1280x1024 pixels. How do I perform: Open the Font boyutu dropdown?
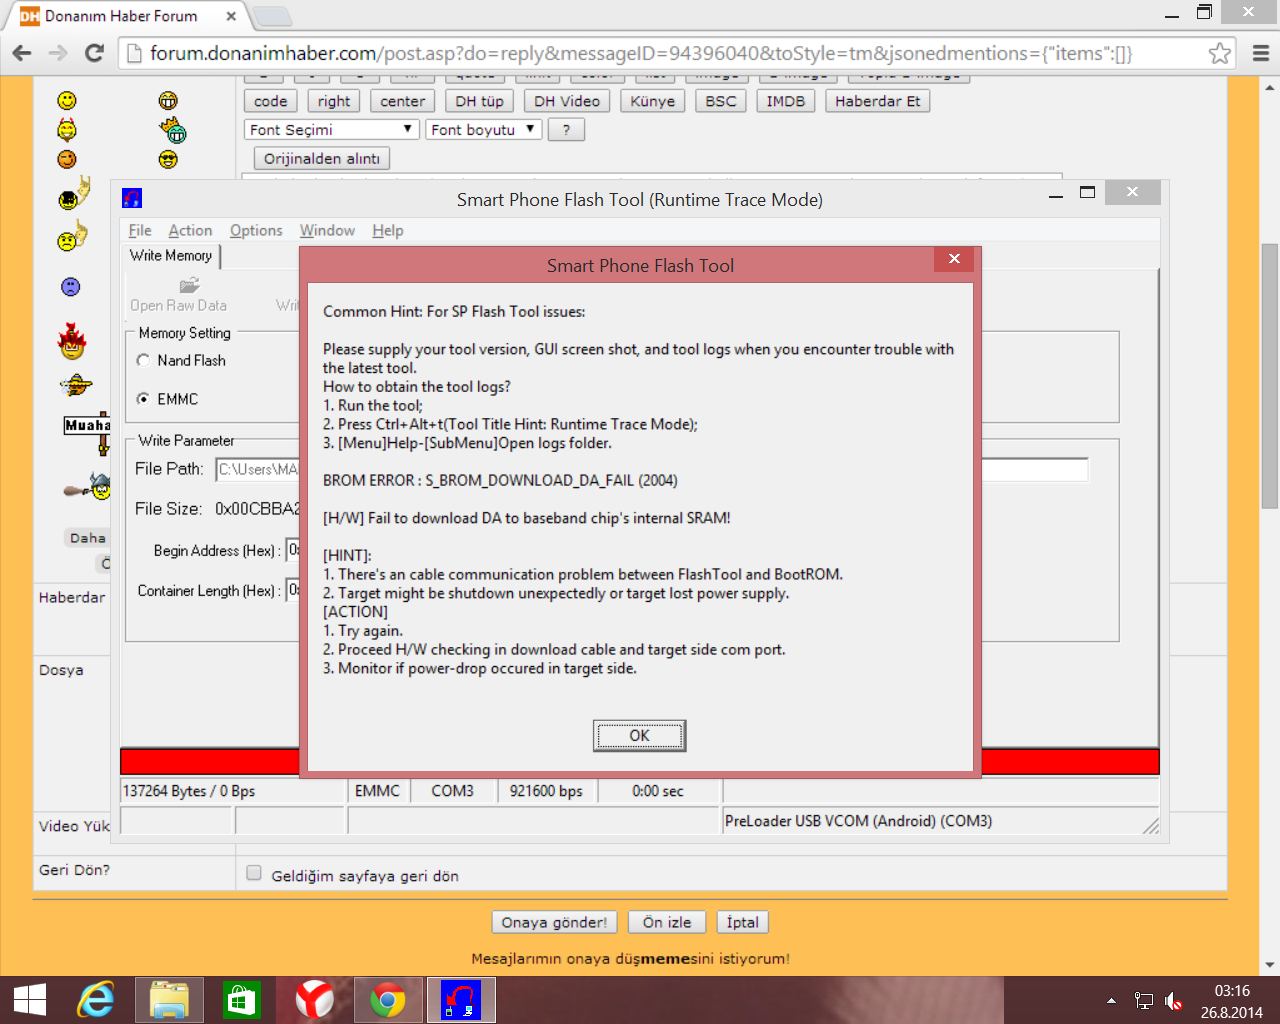[x=484, y=130]
